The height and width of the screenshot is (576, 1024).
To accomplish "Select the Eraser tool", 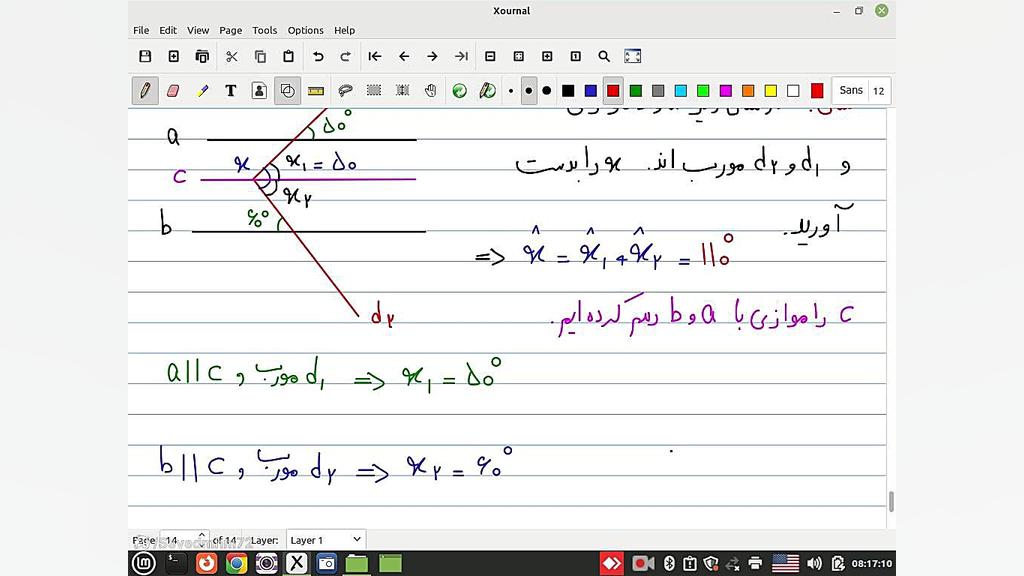I will (173, 91).
